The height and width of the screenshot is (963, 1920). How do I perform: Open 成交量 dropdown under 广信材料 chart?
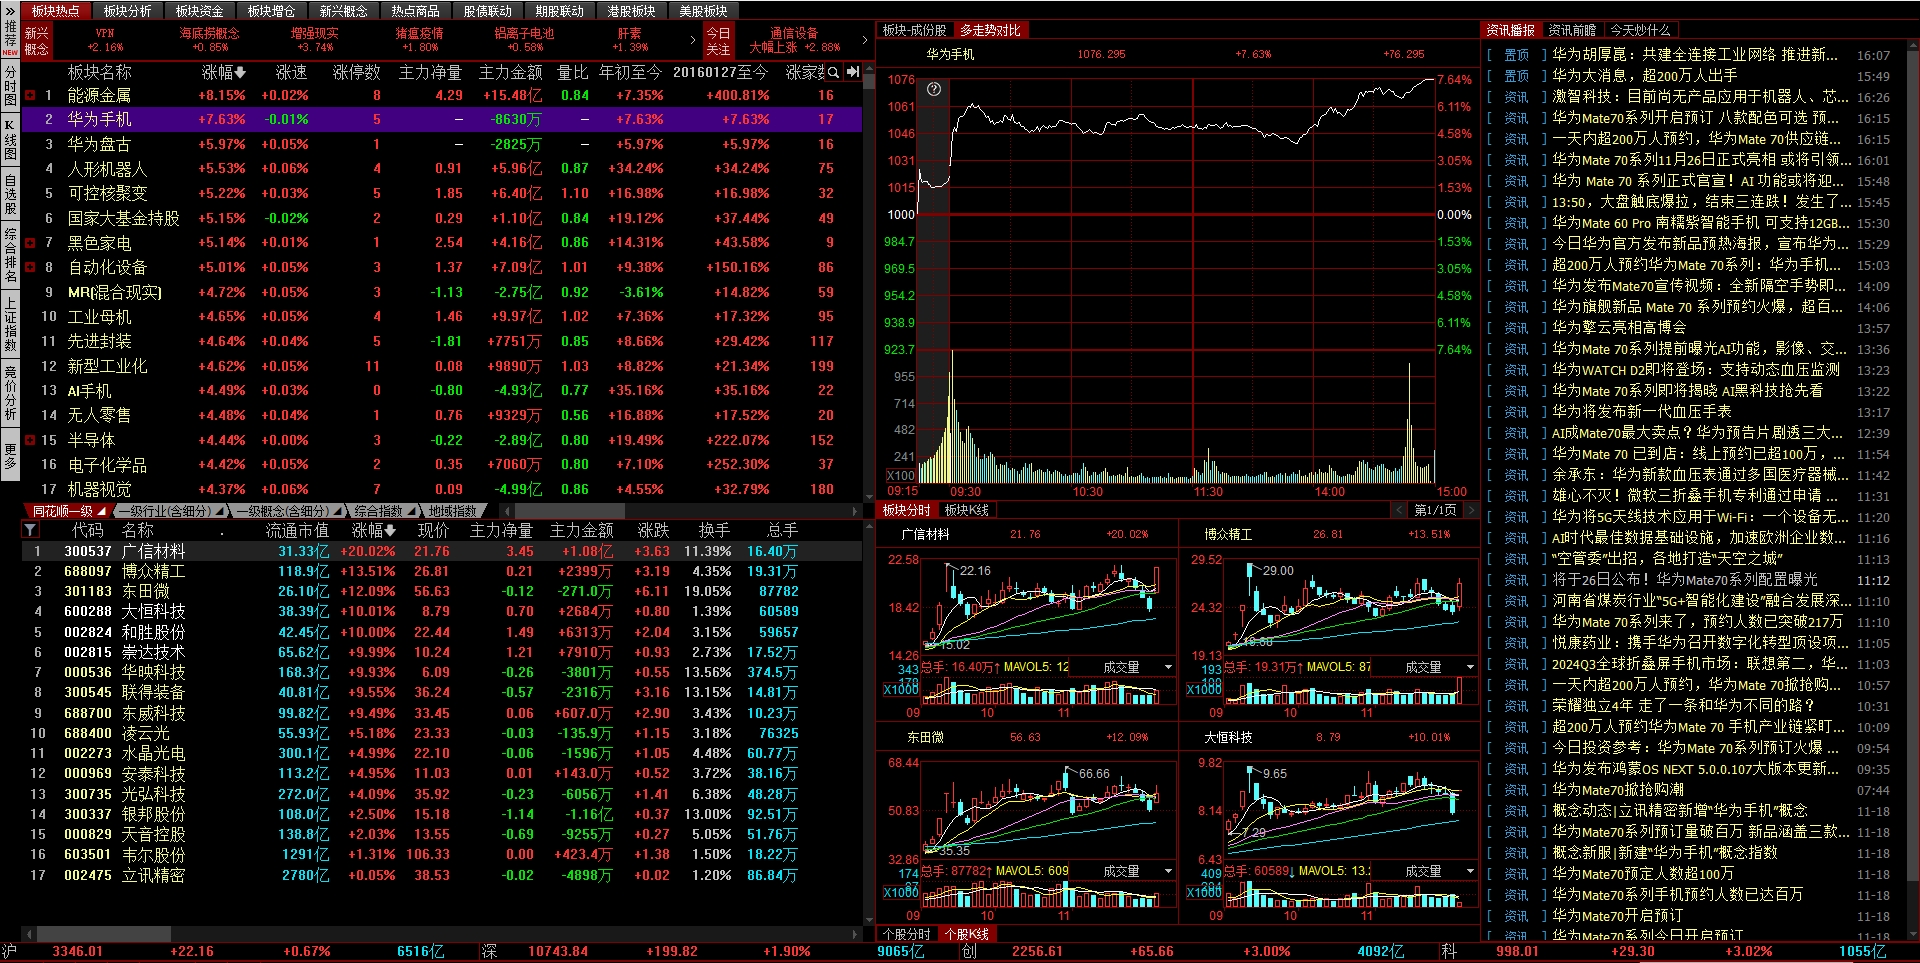click(x=1168, y=667)
